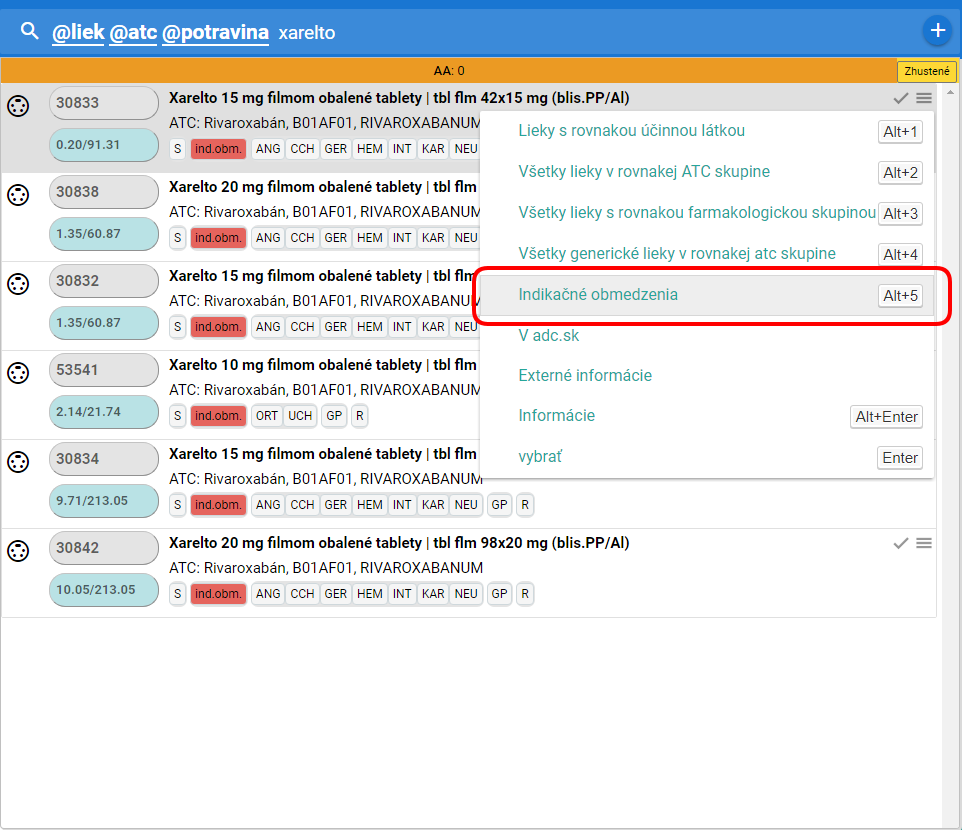Screen dimensions: 962x830
Task: Click the checkmark icon on Xarelto 98x20 mg row
Action: 901,543
